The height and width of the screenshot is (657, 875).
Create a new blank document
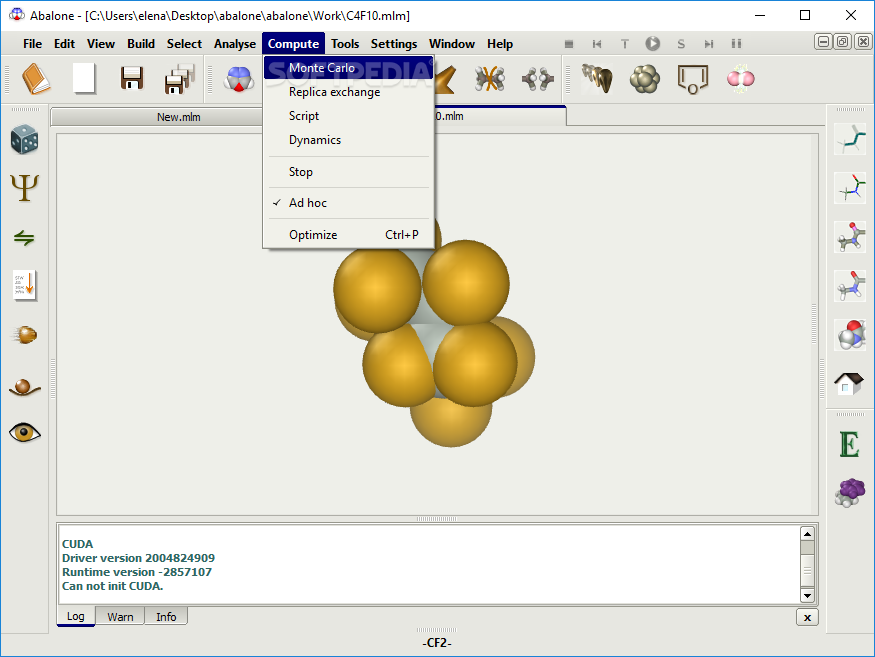(x=84, y=79)
